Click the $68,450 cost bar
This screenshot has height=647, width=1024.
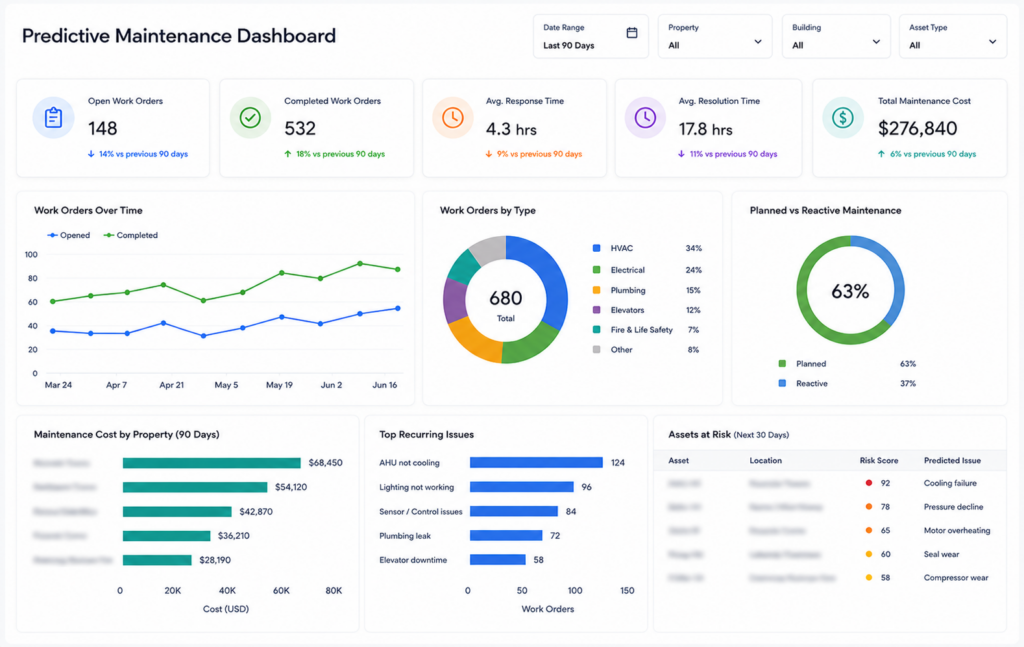click(212, 463)
